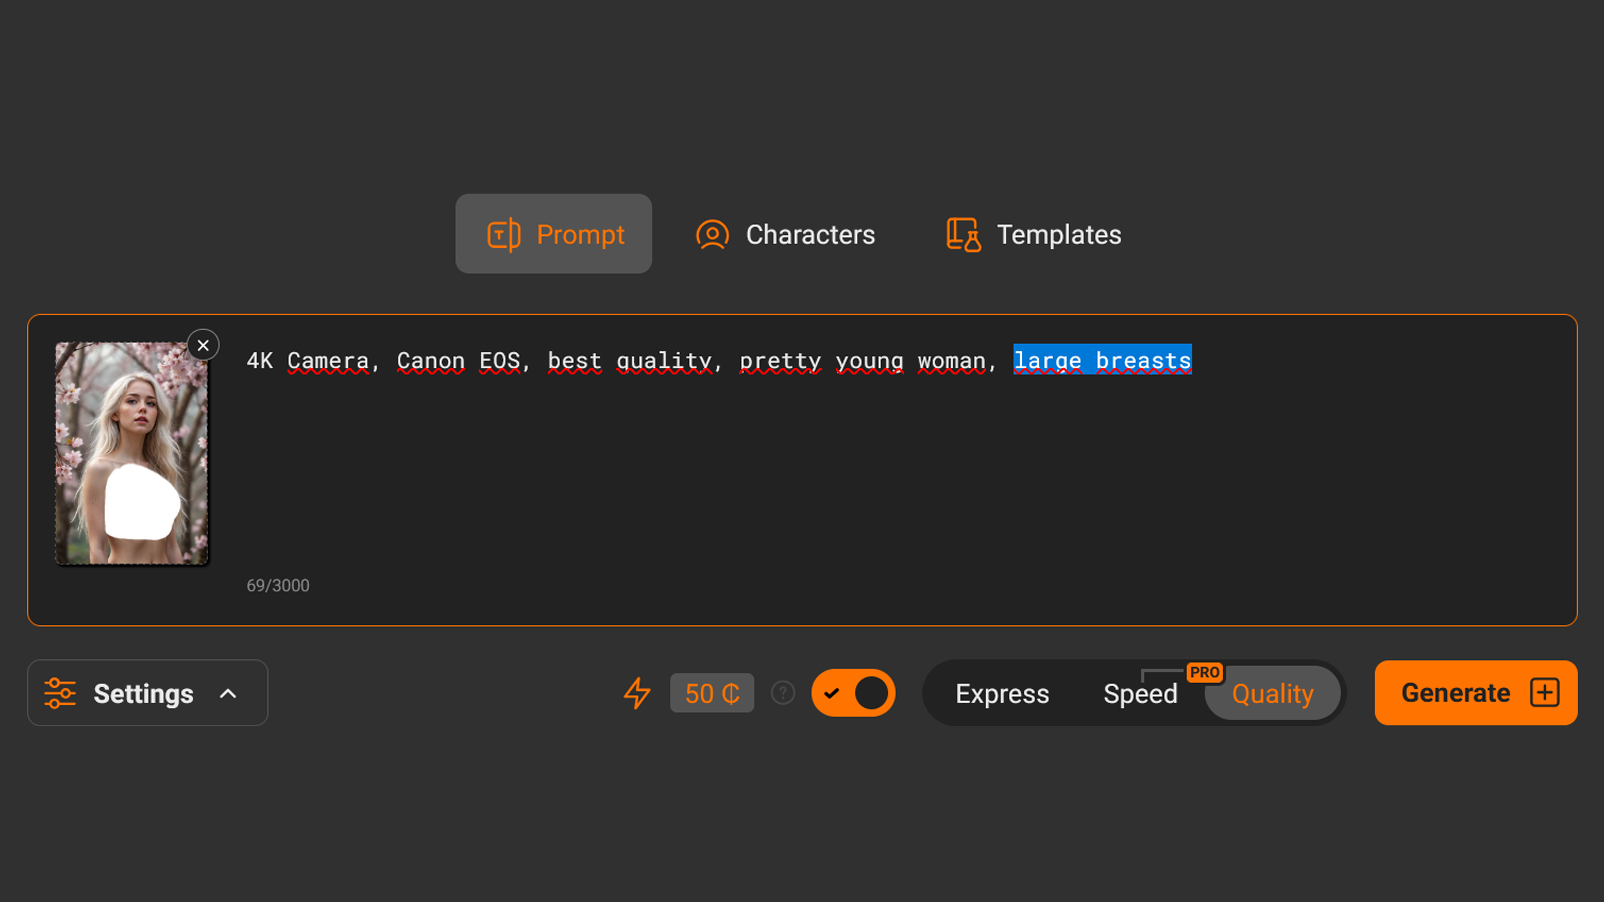Turn off the orange toggle switch
The width and height of the screenshot is (1604, 902).
click(x=853, y=693)
